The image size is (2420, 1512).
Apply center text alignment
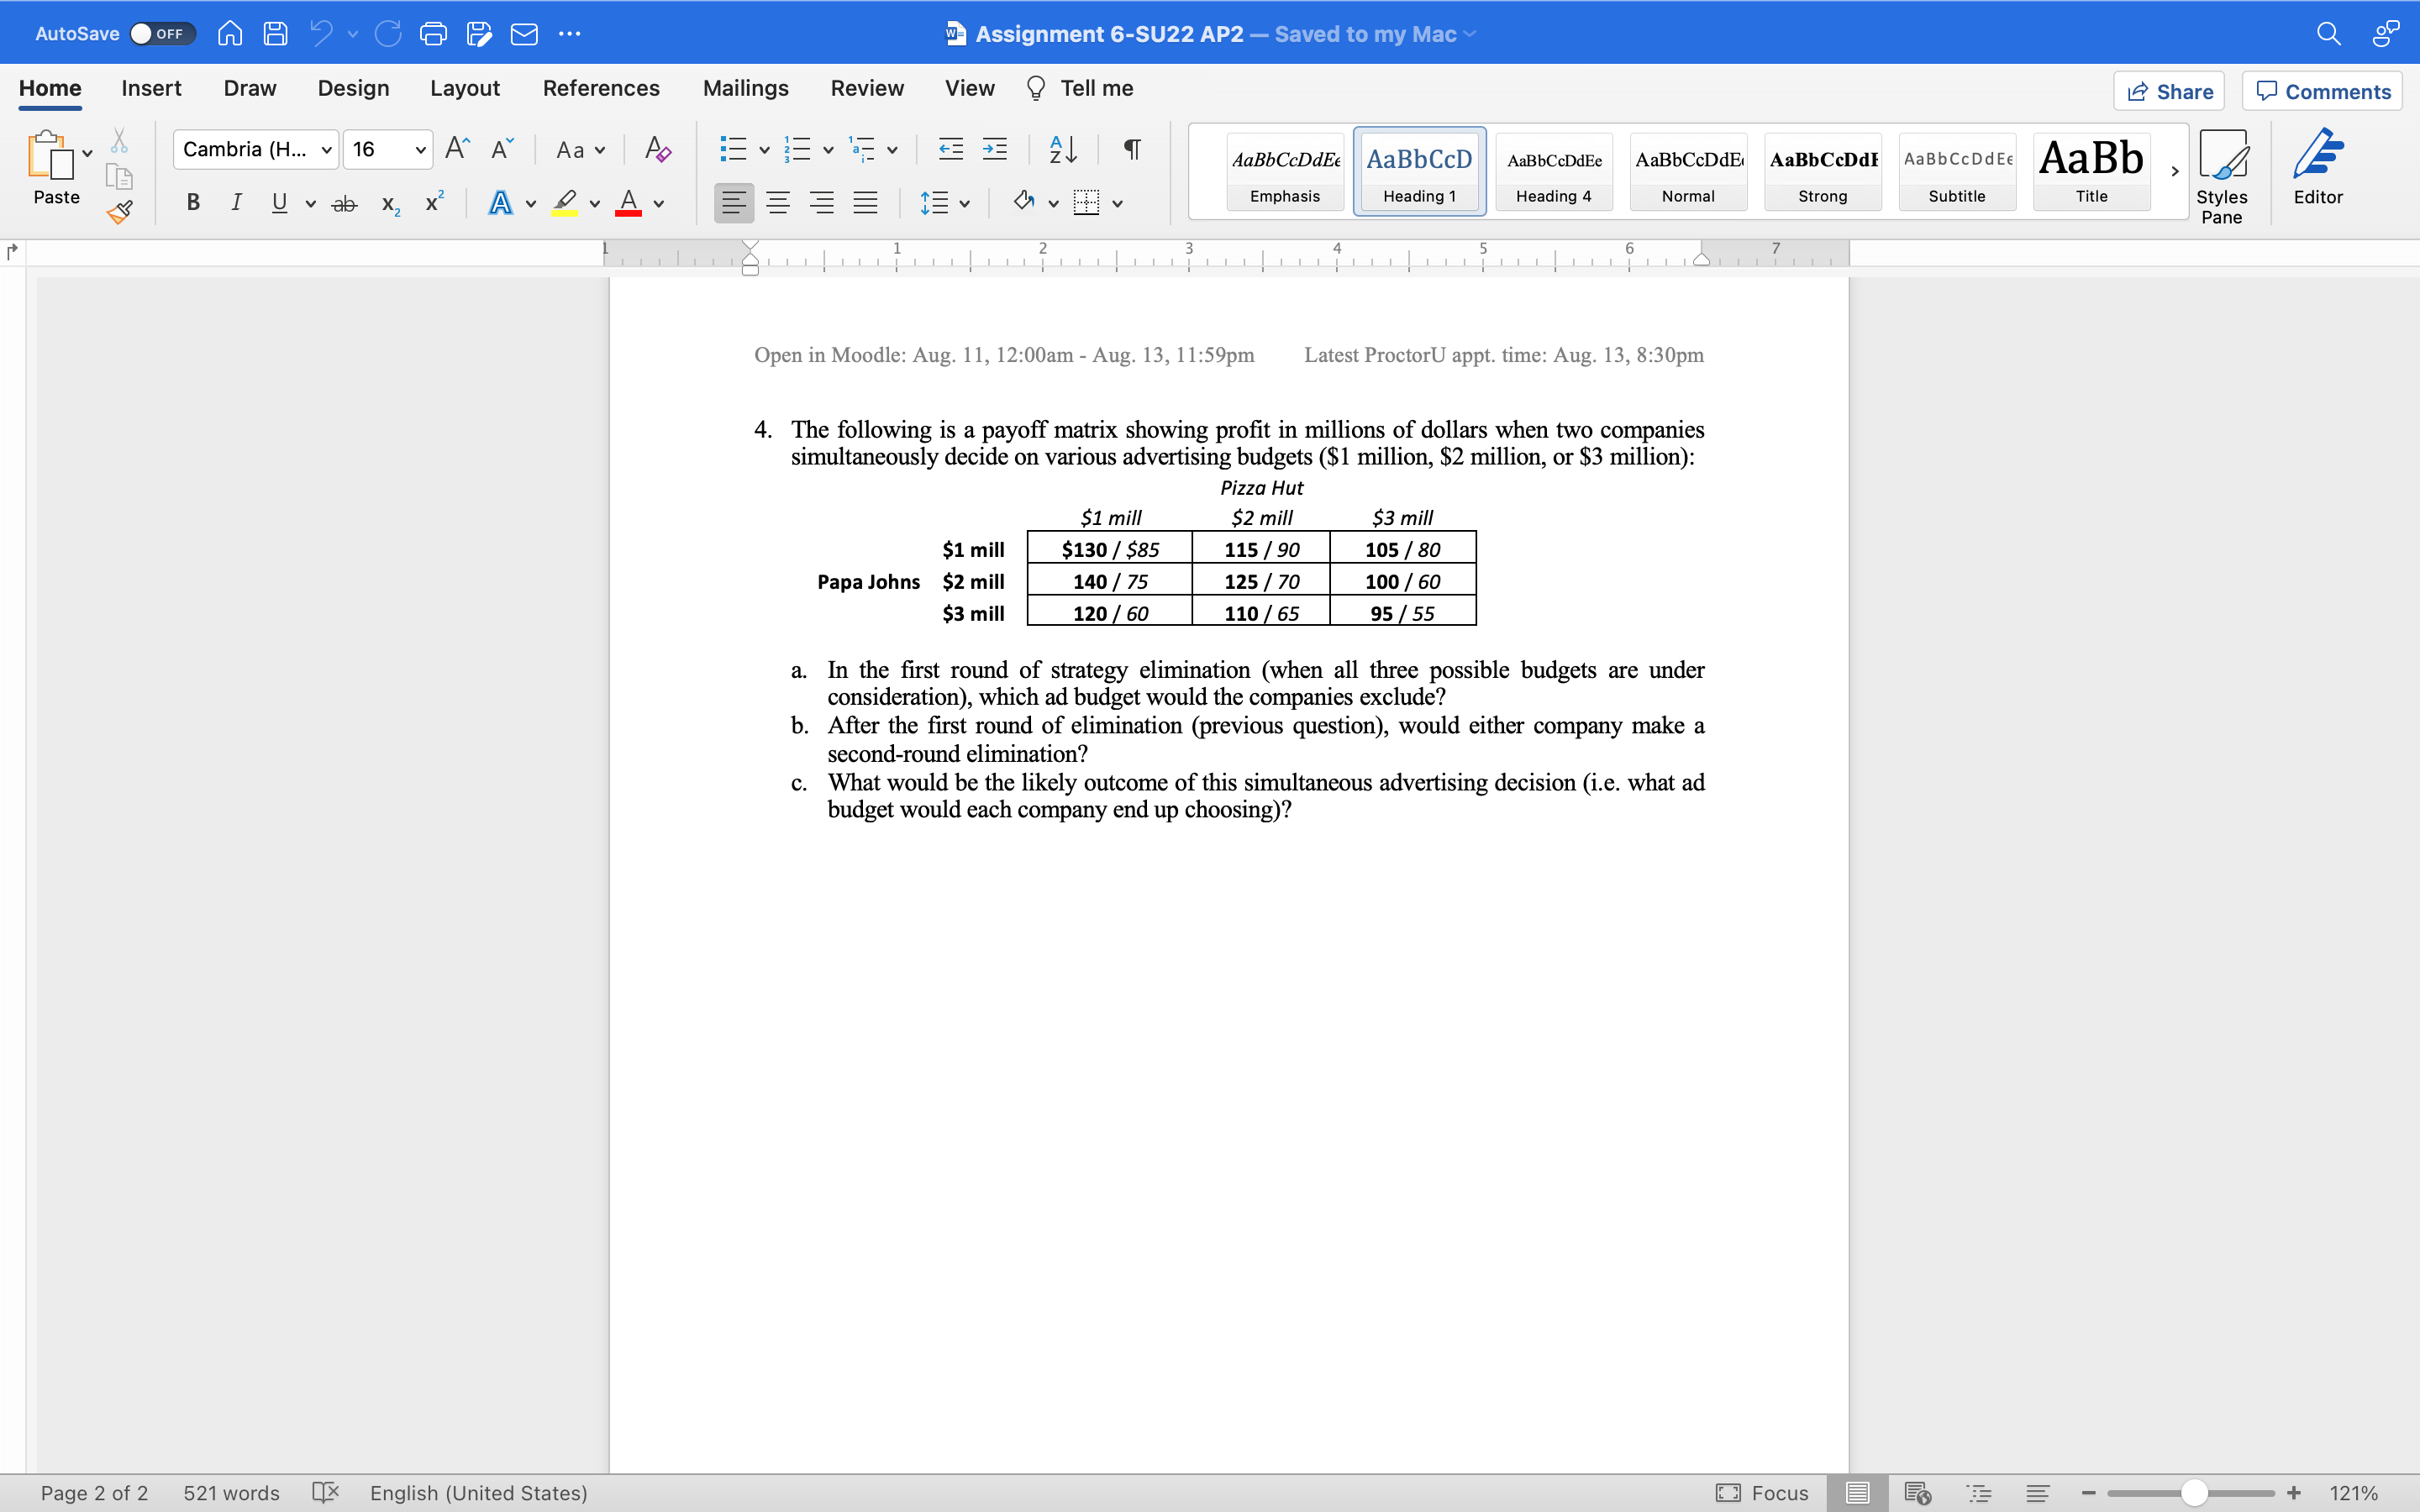click(777, 203)
